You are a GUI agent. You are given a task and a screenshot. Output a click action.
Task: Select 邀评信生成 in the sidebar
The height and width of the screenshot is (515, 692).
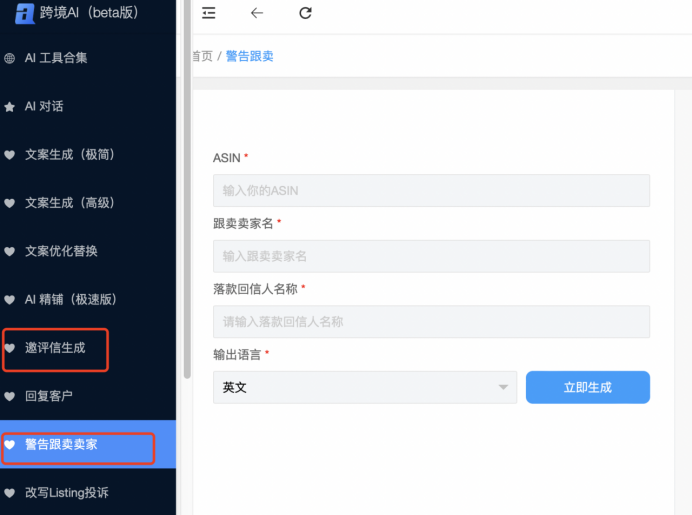click(55, 348)
